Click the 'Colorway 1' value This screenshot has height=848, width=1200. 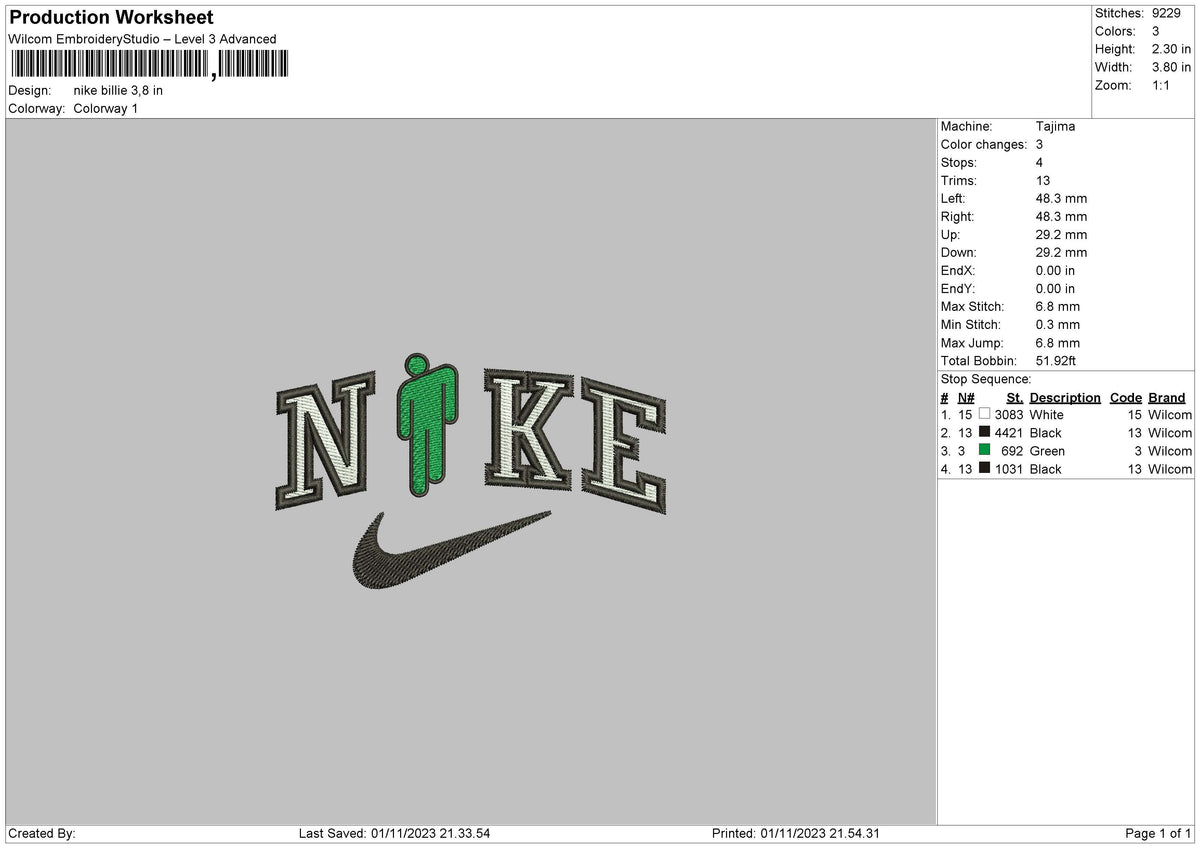[106, 108]
